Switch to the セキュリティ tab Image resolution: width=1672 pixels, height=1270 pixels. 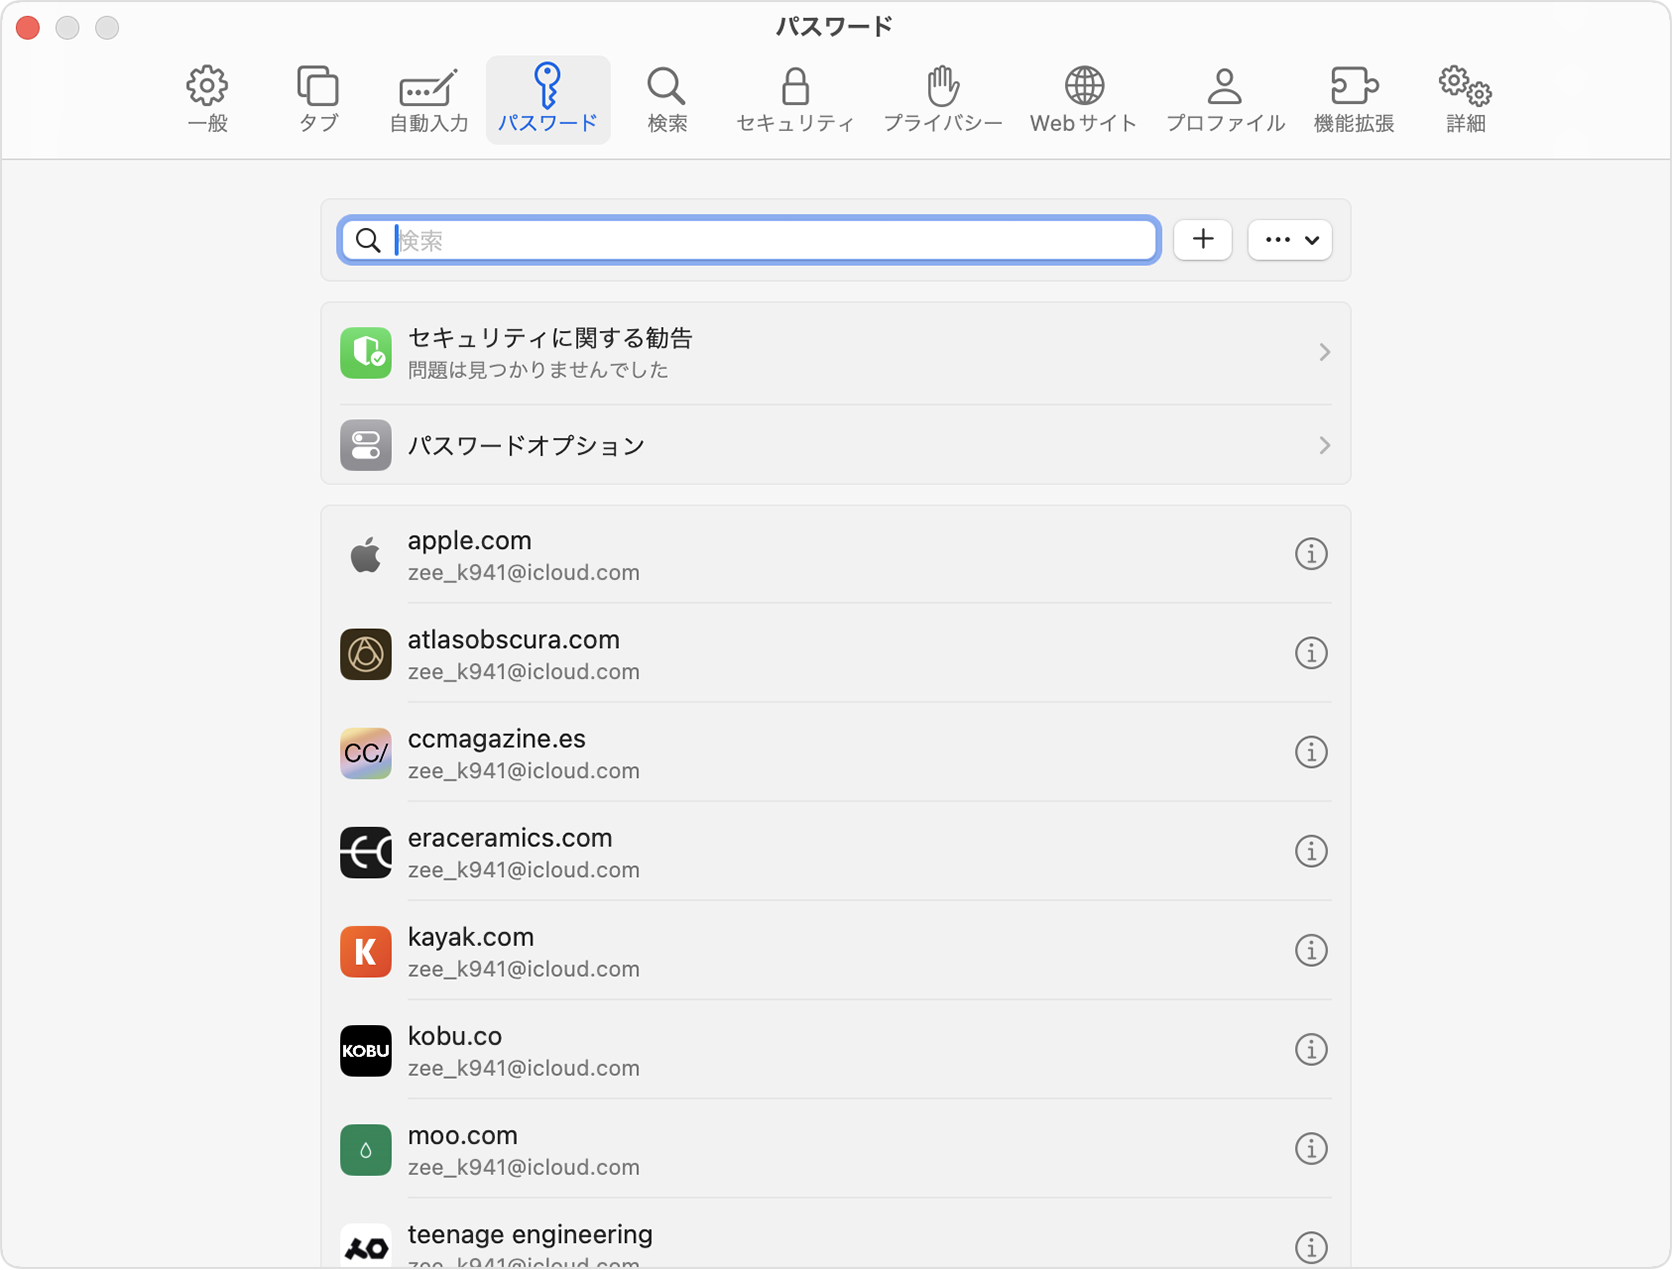pos(795,100)
